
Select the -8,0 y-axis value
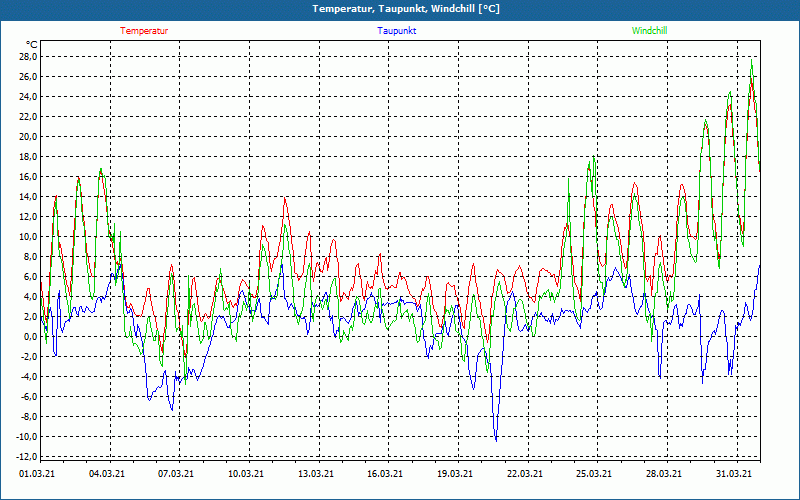point(29,416)
